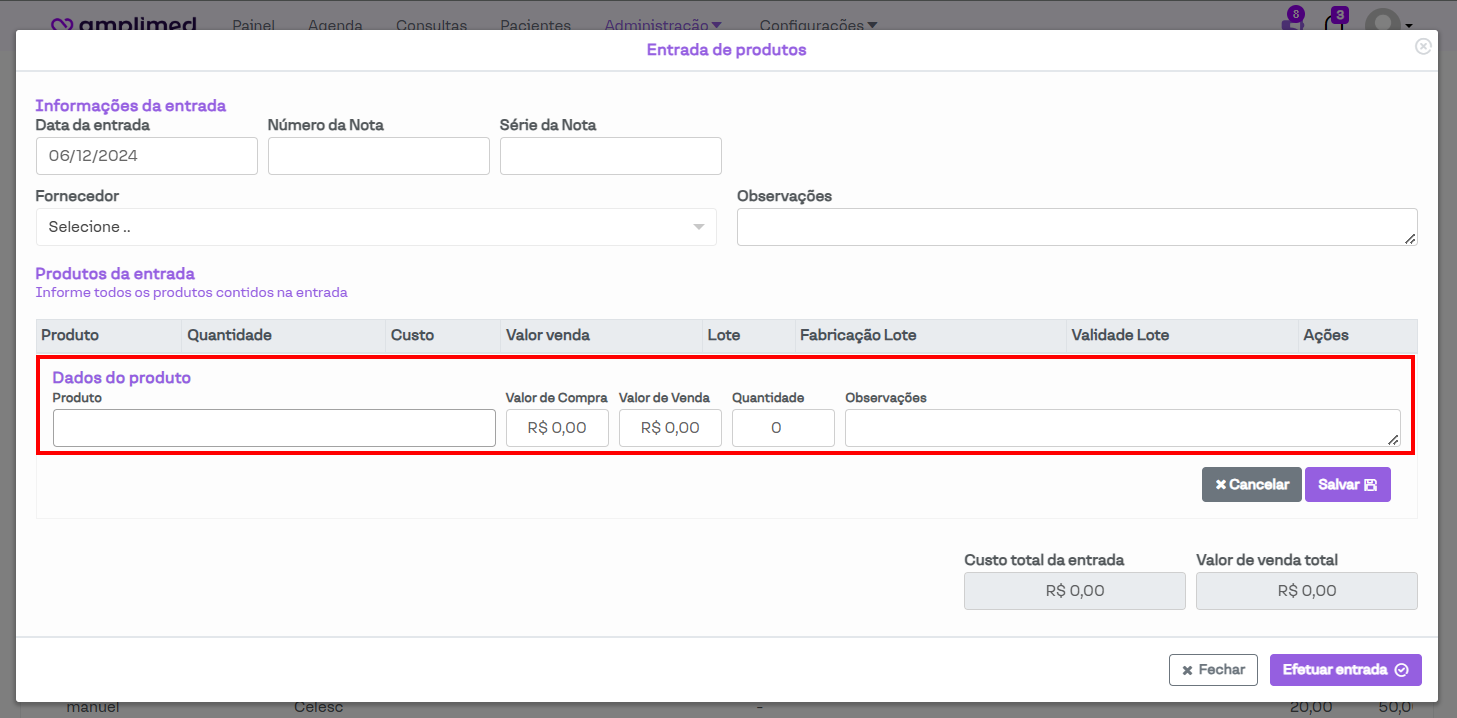Open the Configurações menu
This screenshot has height=718, width=1457.
coord(818,25)
